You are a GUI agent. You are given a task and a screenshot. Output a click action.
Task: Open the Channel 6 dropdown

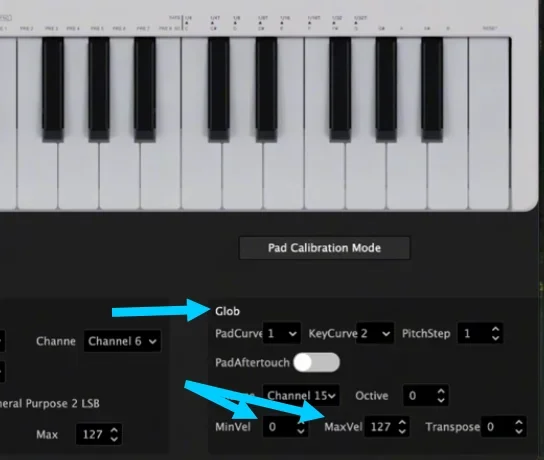click(x=122, y=341)
